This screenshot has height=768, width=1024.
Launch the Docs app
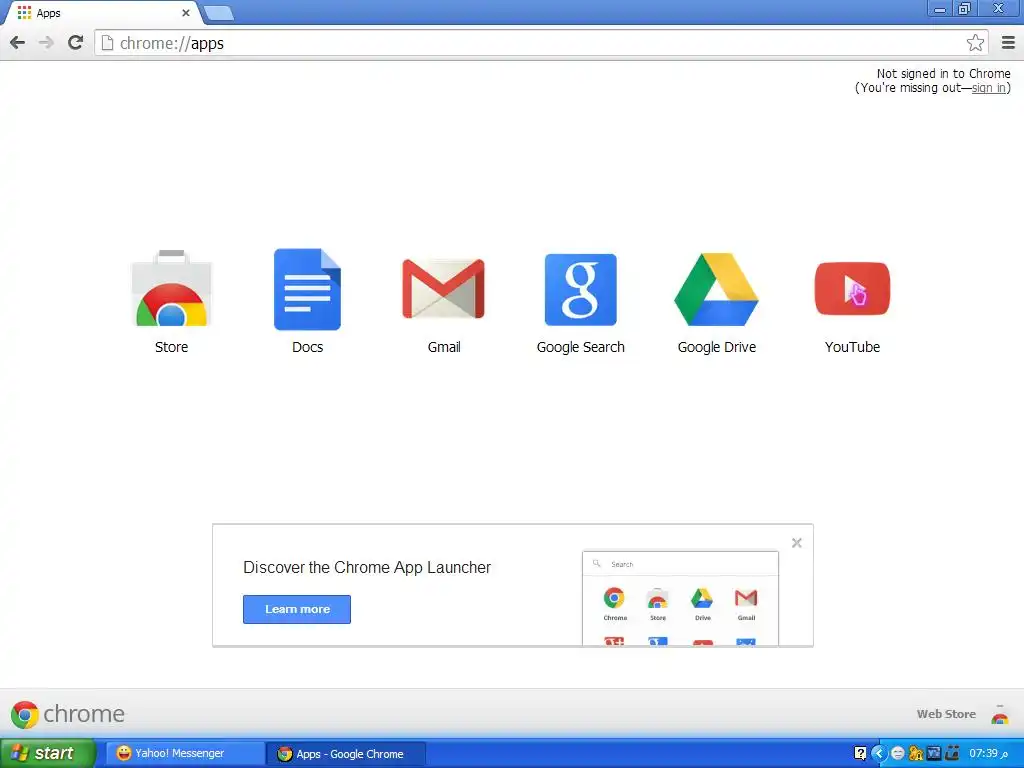coord(308,289)
